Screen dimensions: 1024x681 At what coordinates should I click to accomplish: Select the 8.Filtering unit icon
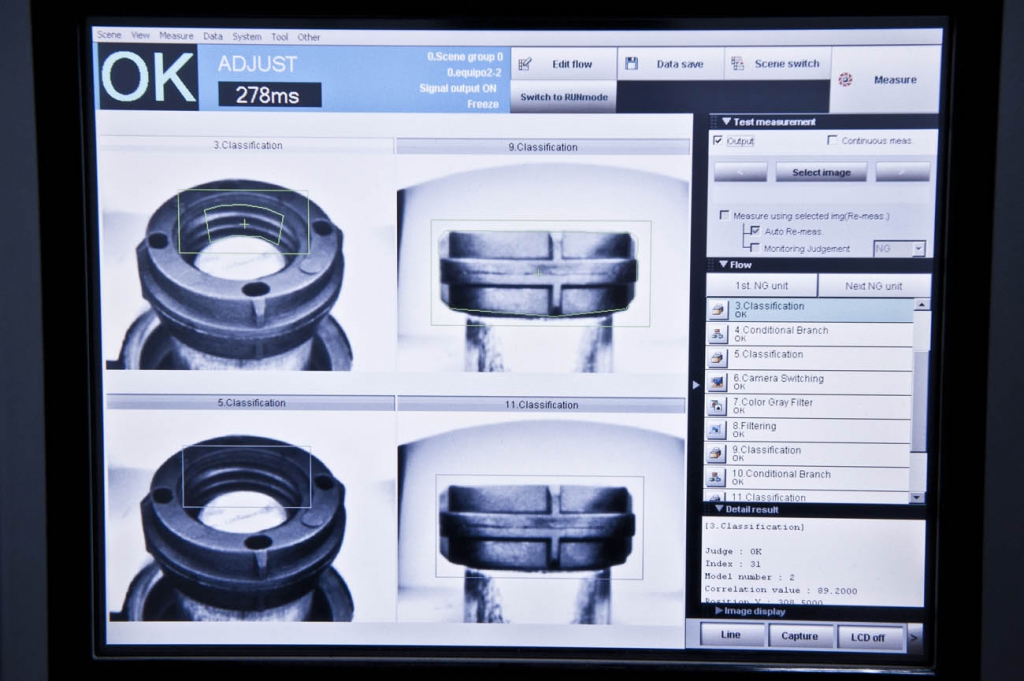click(x=716, y=430)
